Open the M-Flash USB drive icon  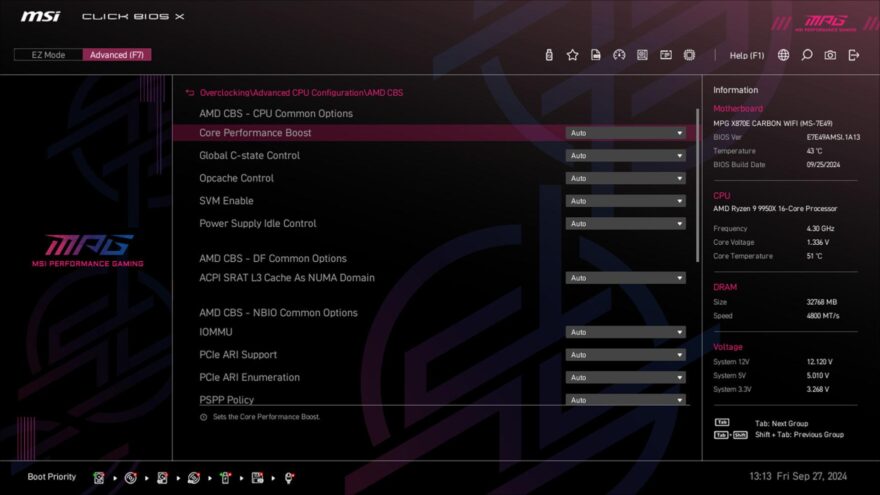[549, 54]
